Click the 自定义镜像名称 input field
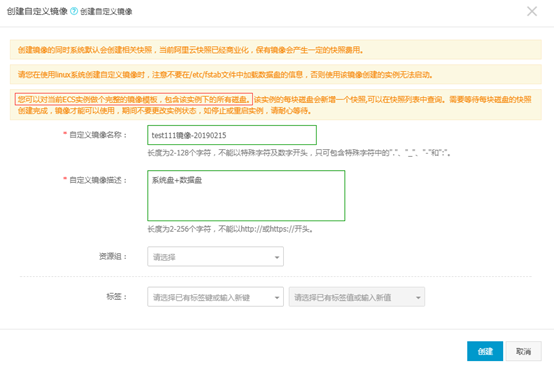Viewport: 554px width, 371px height. point(232,135)
